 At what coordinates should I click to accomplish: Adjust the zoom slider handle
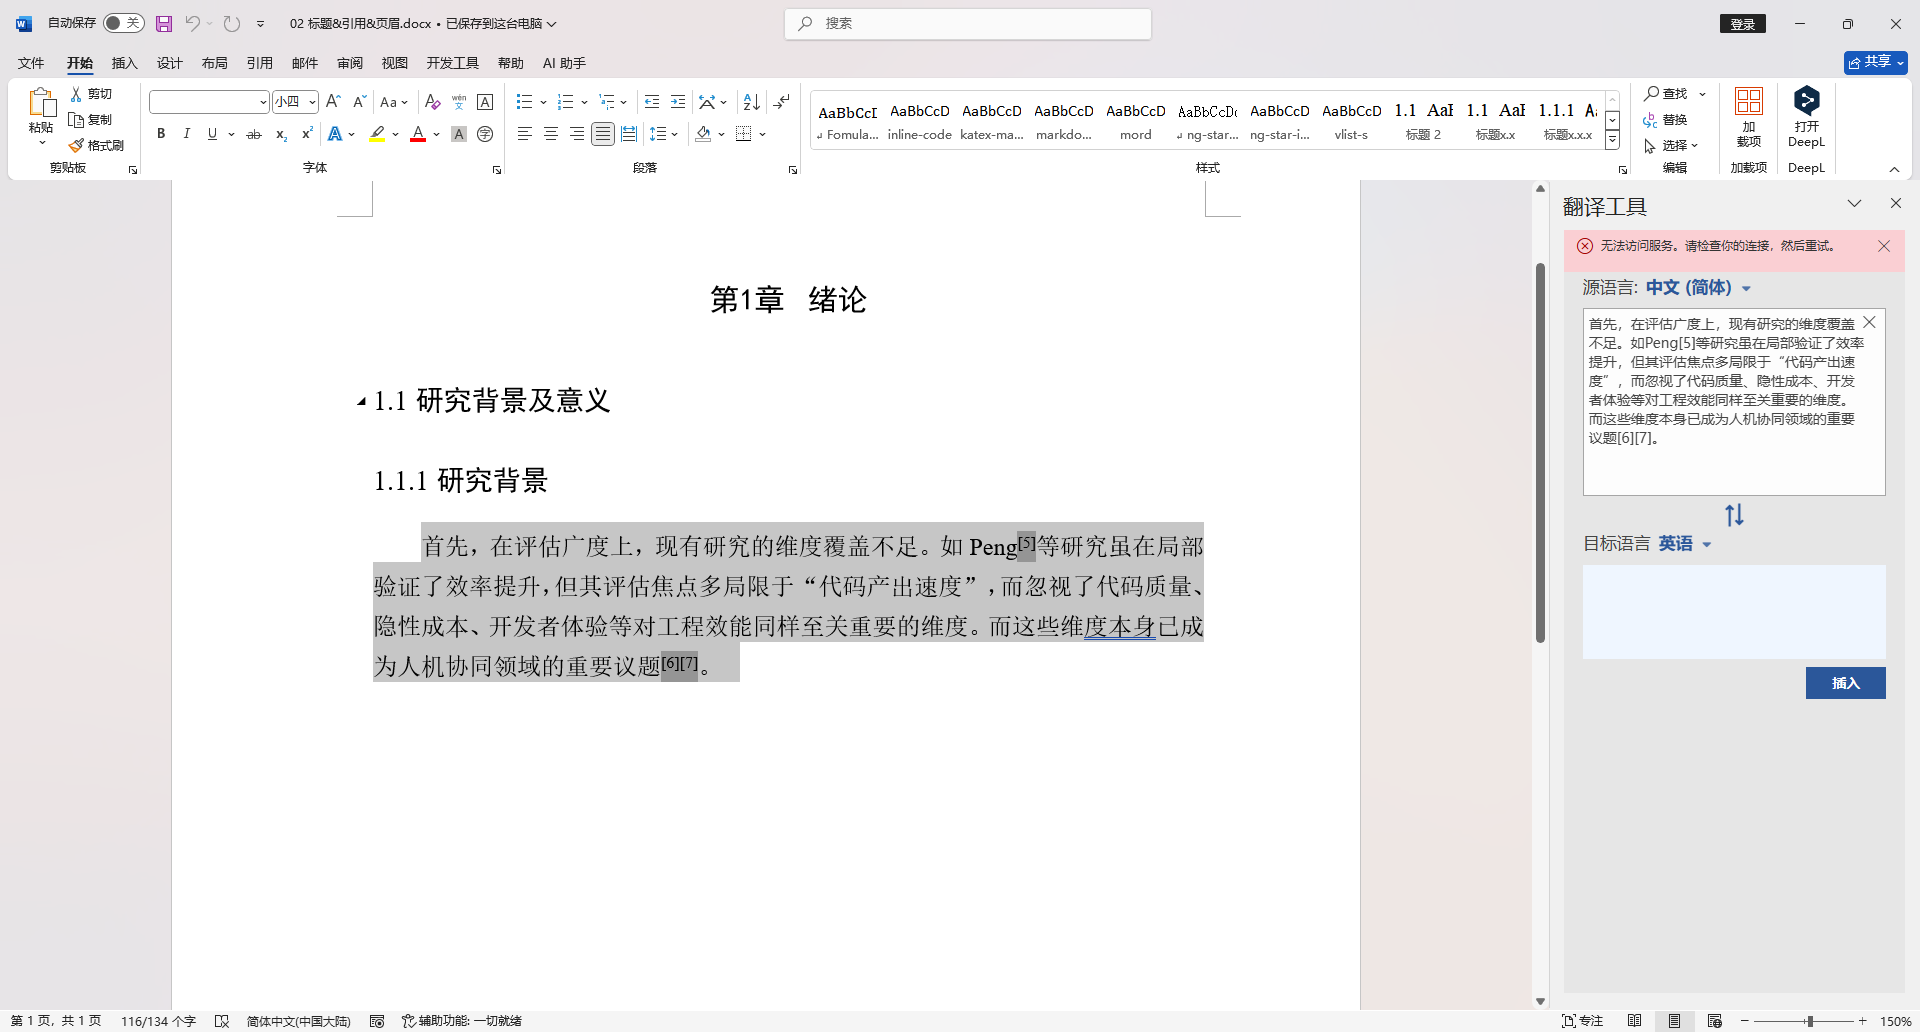tap(1810, 1021)
